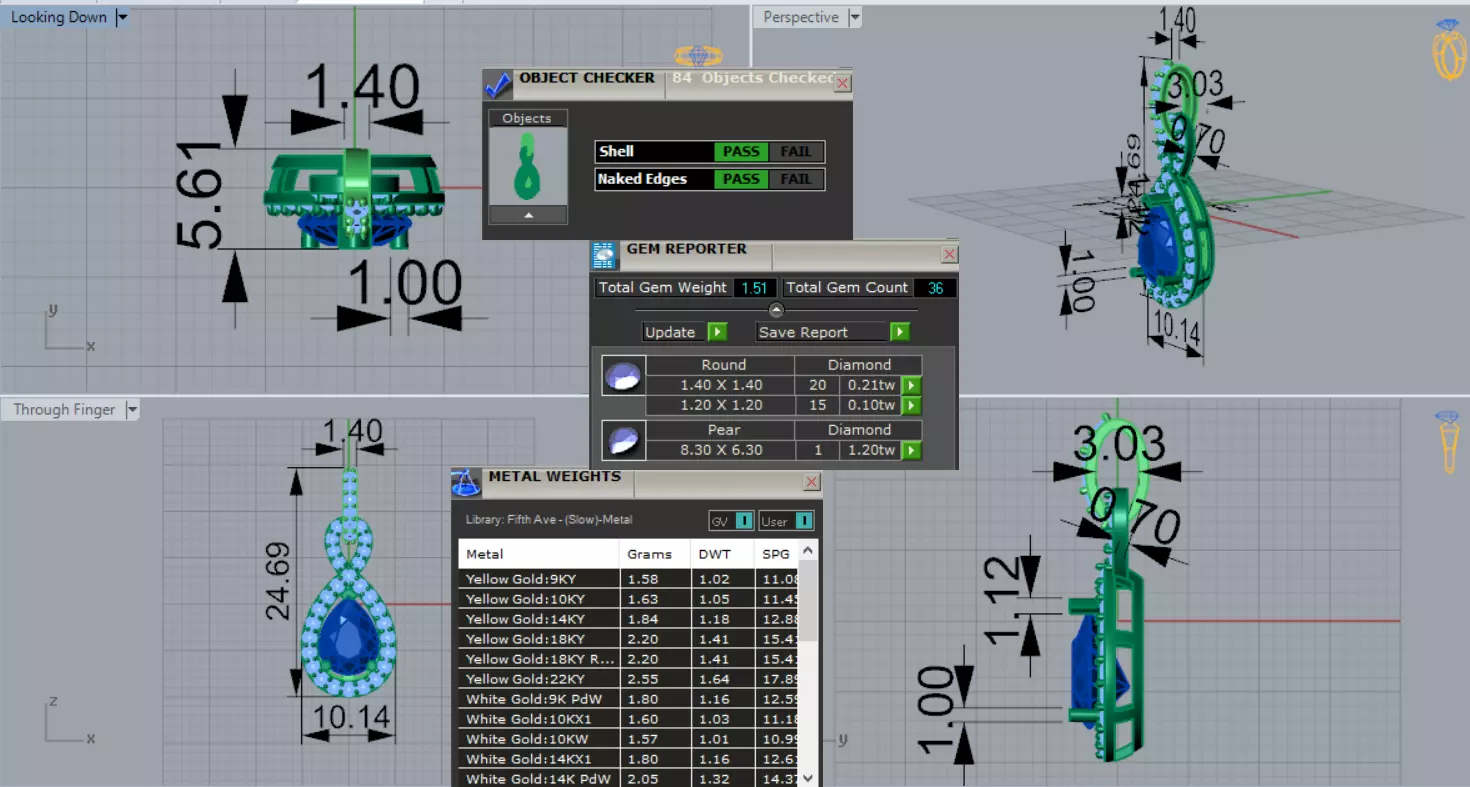Image resolution: width=1470 pixels, height=787 pixels.
Task: Open the Perspective viewport dropdown arrow
Action: tap(854, 17)
